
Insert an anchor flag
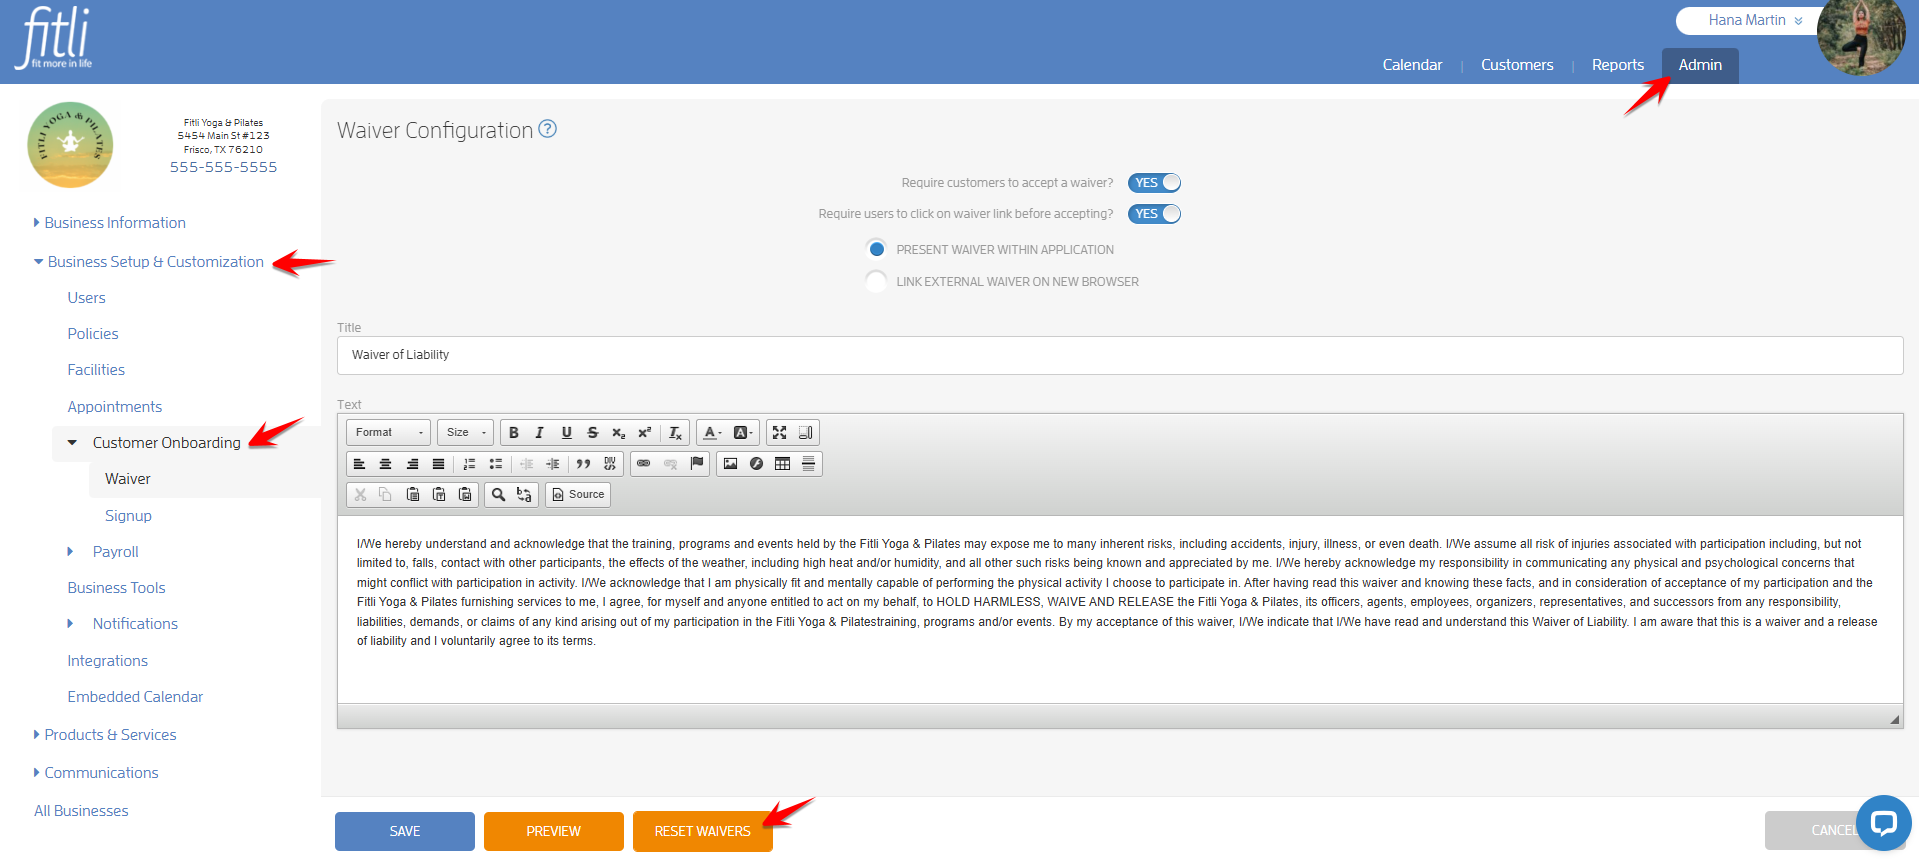696,464
